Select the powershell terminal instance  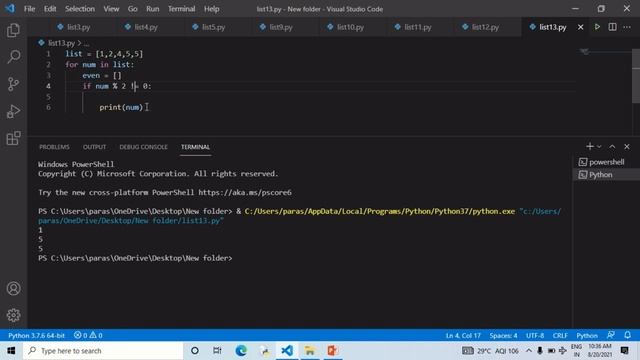click(x=606, y=162)
